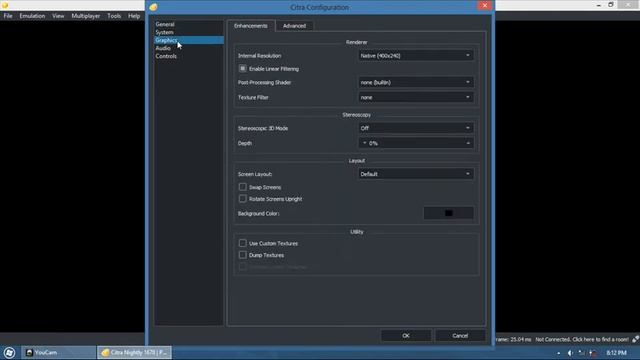Viewport: 640px width, 360px height.
Task: Select the Enhancements tab
Action: tap(251, 26)
